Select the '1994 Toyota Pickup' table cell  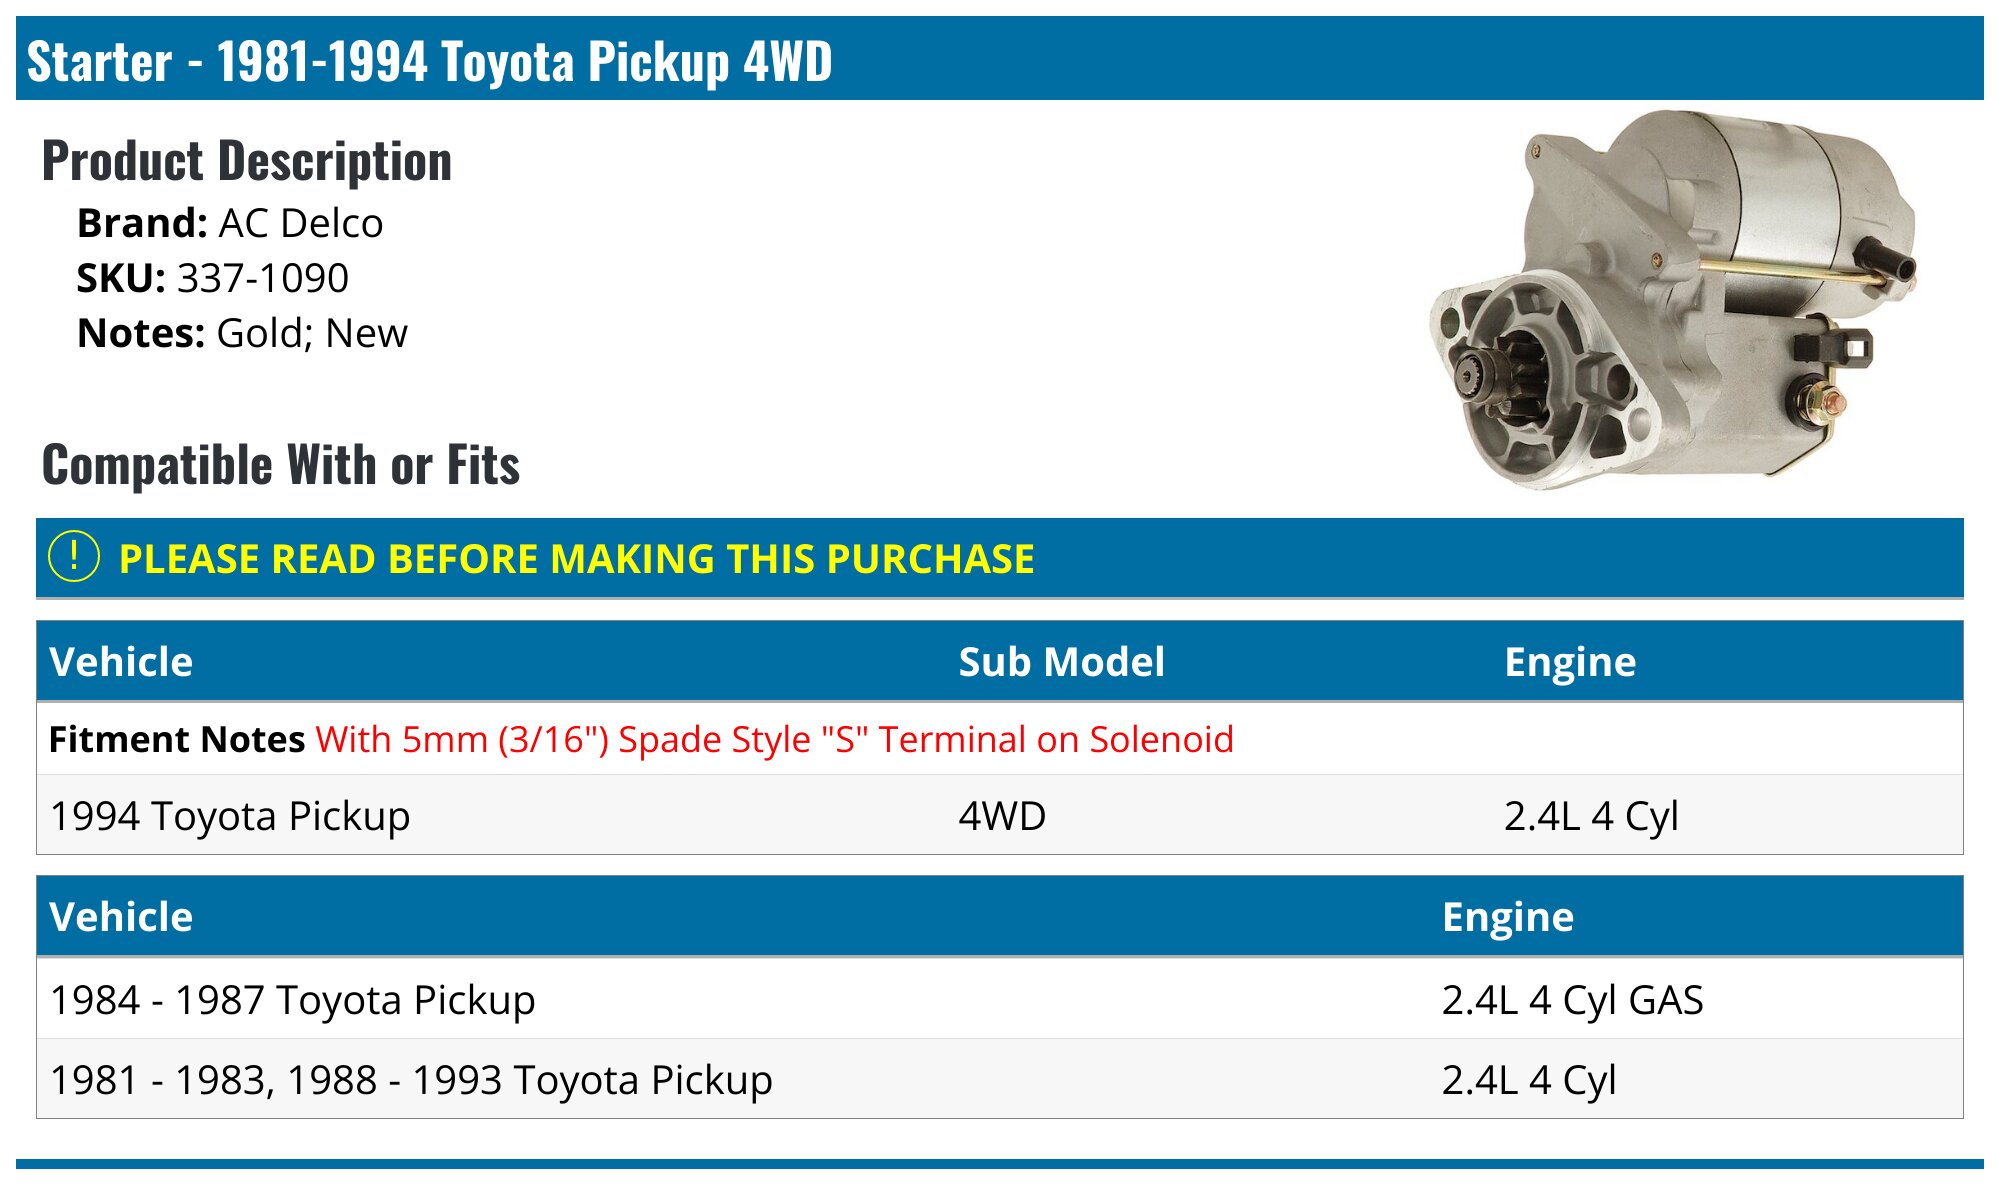pyautogui.click(x=230, y=816)
